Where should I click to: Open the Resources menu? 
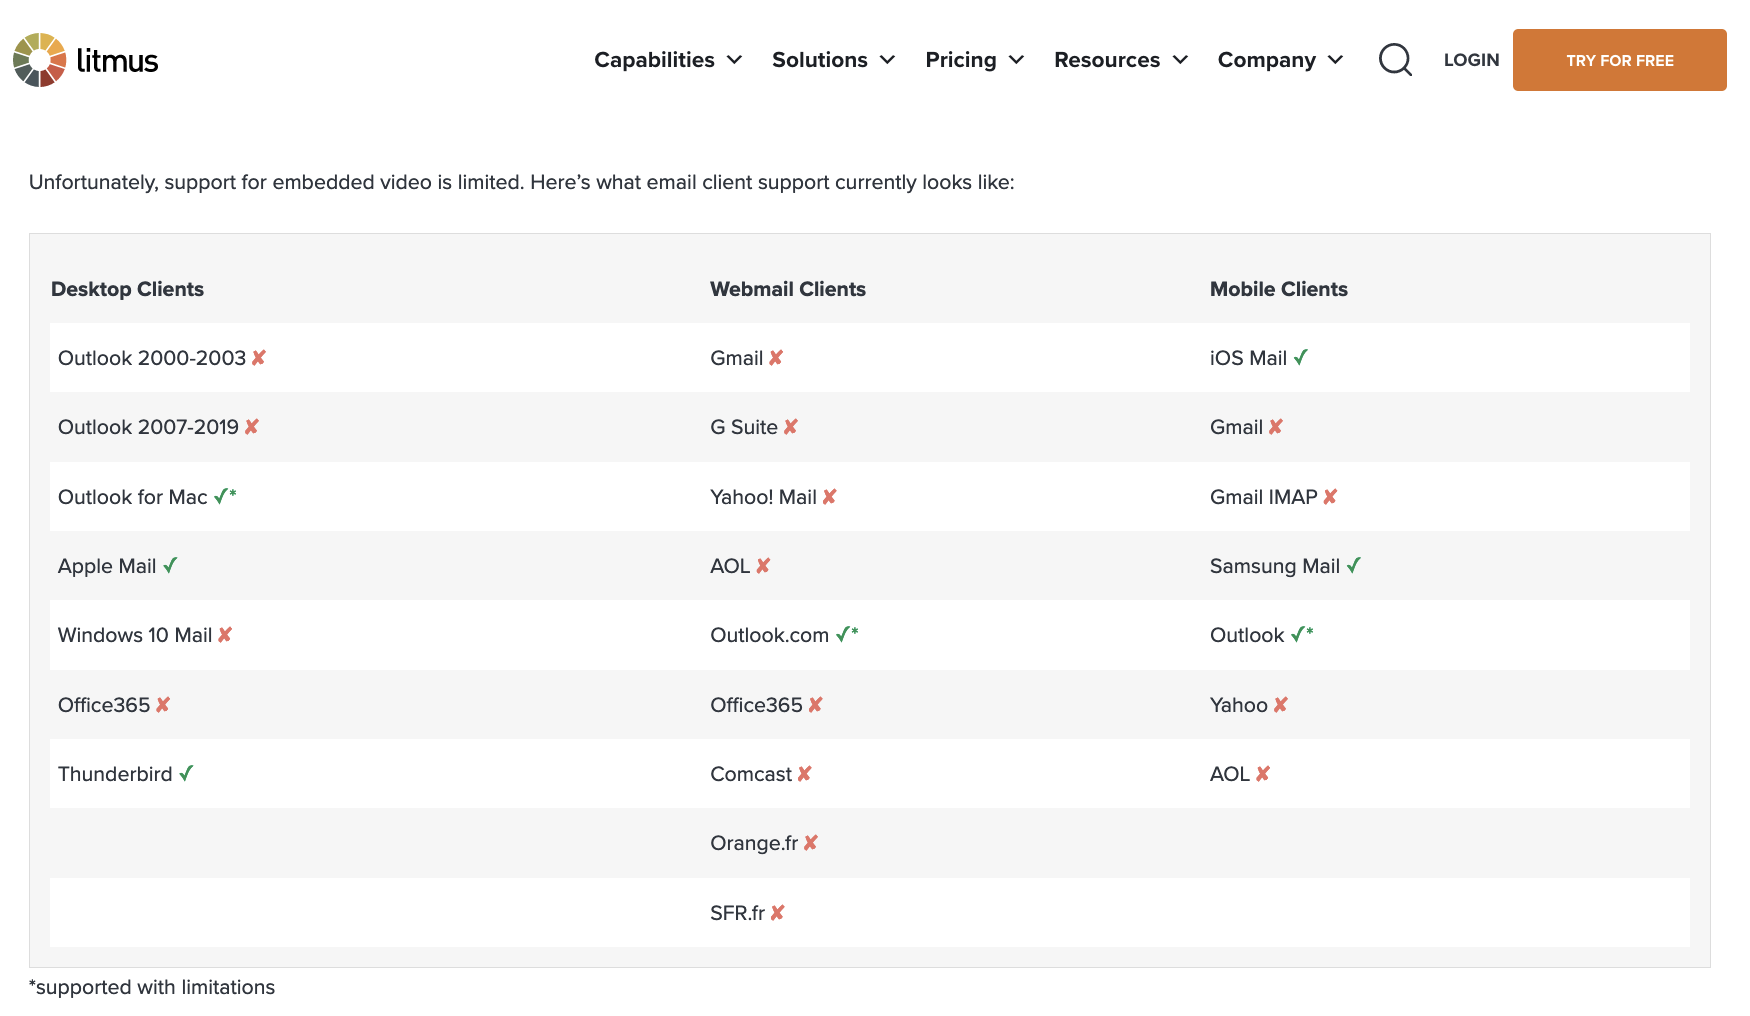pos(1107,60)
